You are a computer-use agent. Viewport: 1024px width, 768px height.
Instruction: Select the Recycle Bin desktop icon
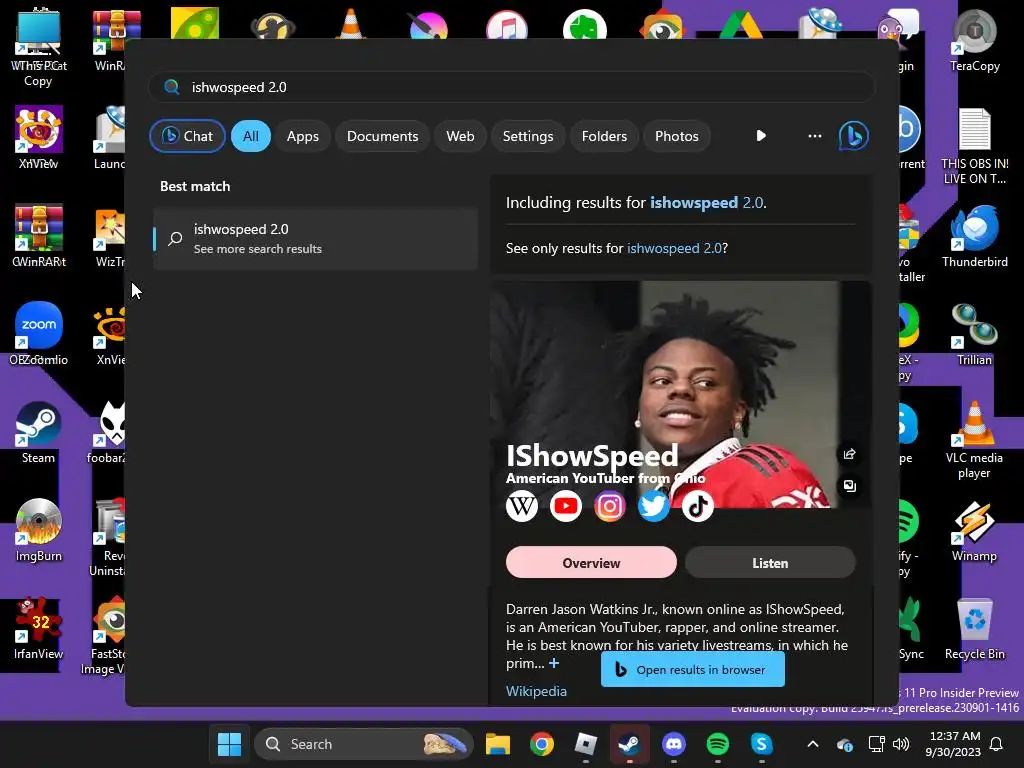coord(974,628)
